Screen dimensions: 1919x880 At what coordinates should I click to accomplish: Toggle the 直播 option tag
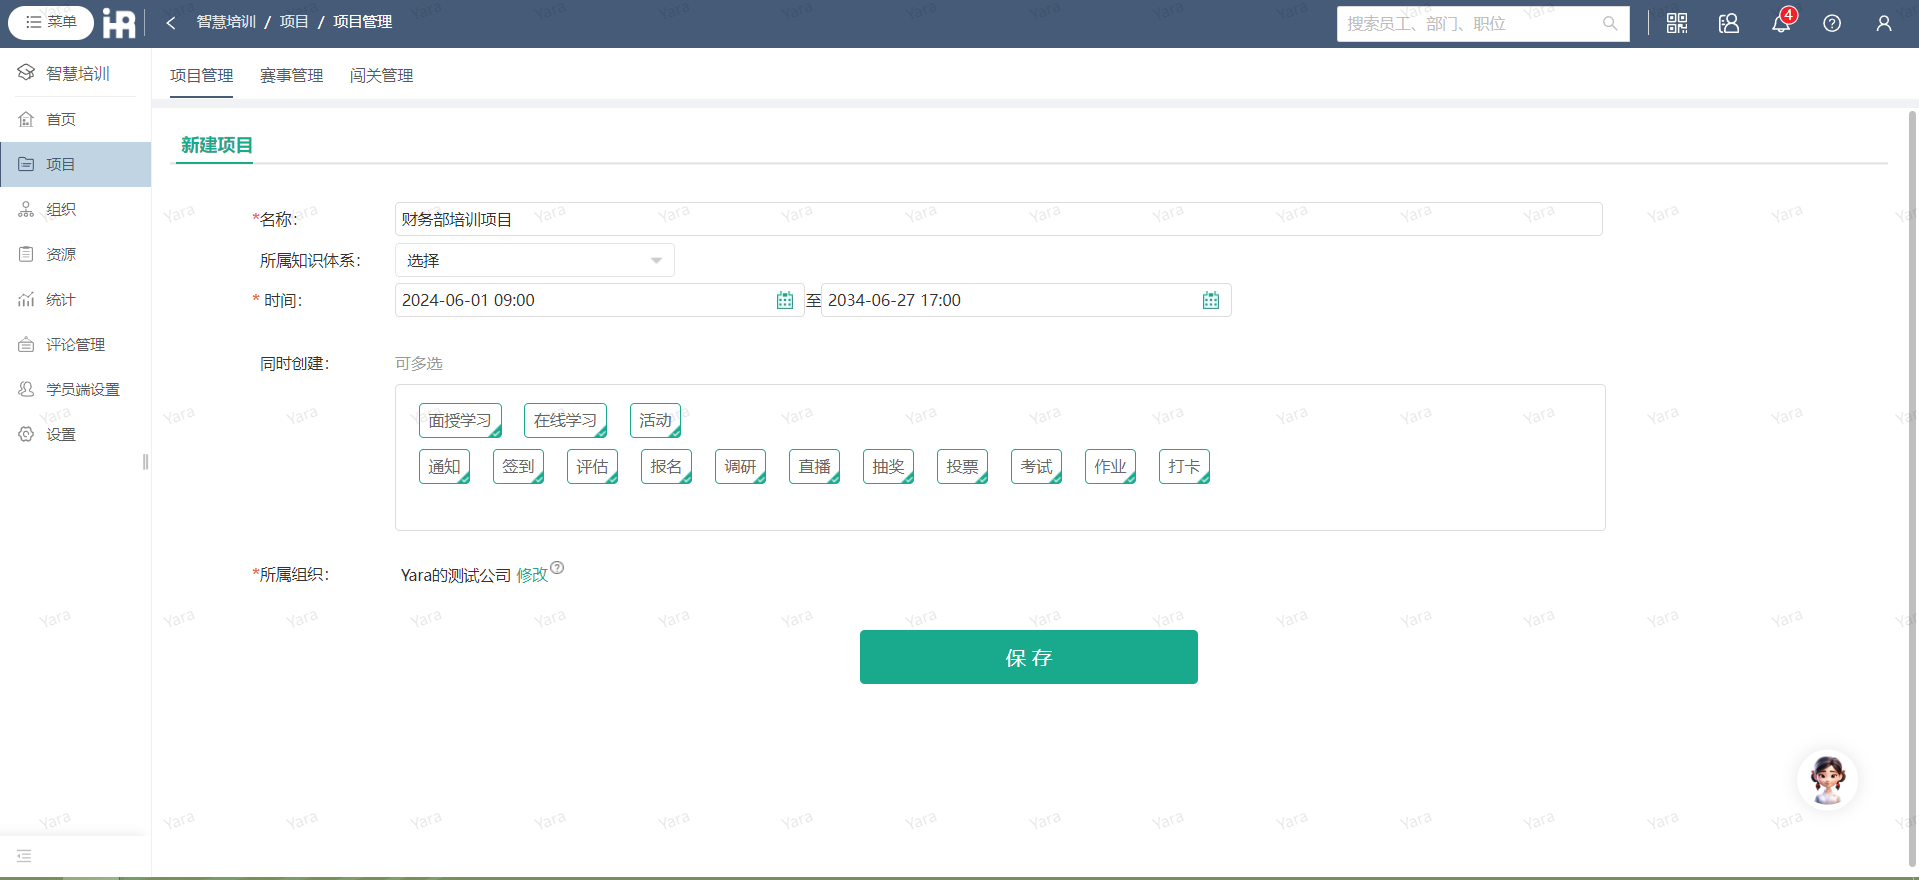pos(814,467)
